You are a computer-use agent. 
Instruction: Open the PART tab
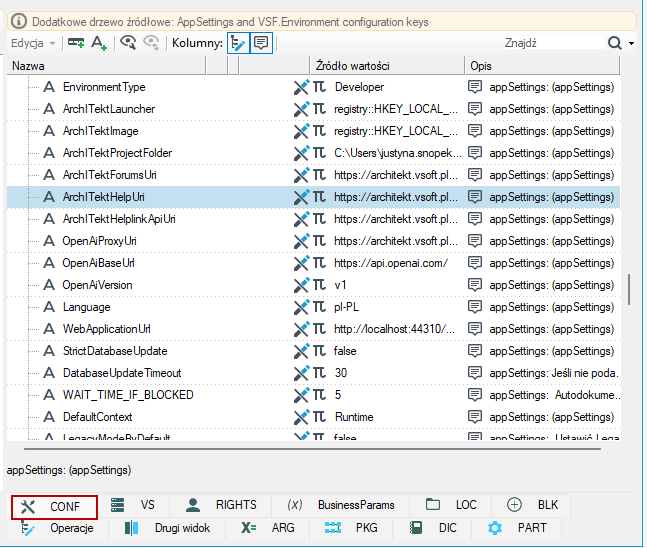[x=517, y=528]
